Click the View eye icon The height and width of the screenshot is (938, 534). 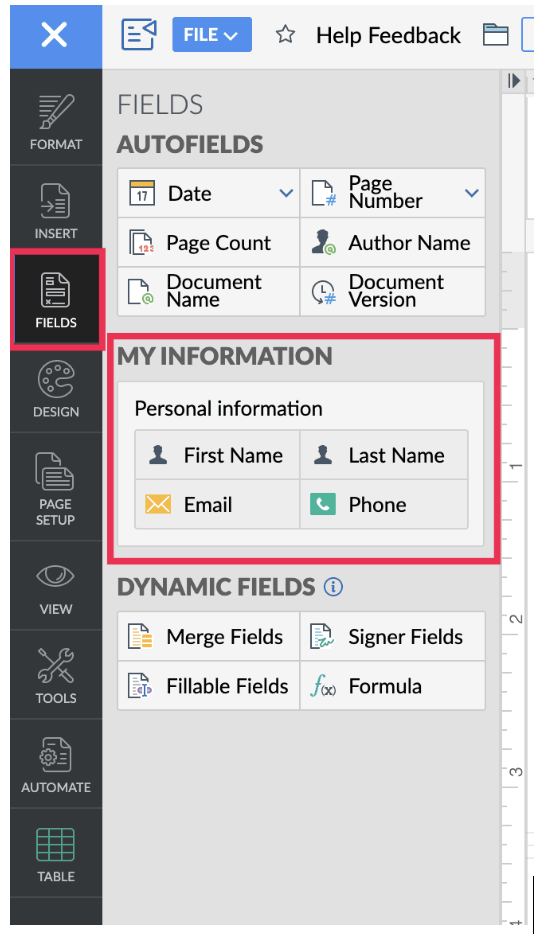56,577
